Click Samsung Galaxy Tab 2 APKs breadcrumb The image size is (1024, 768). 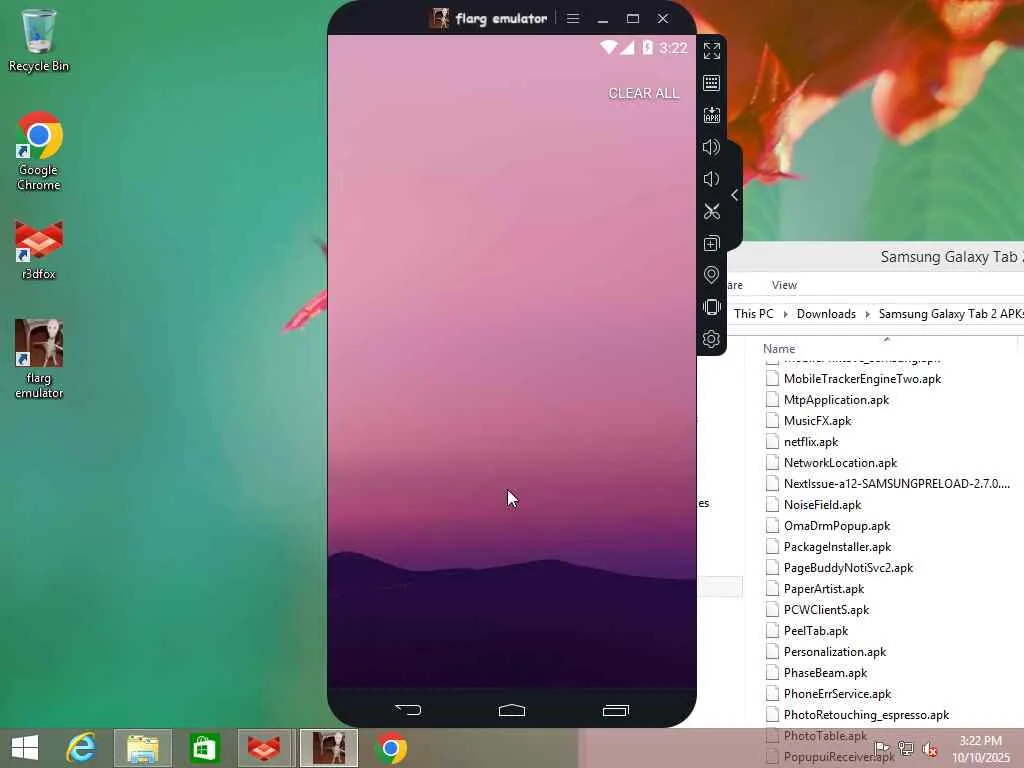(x=951, y=313)
